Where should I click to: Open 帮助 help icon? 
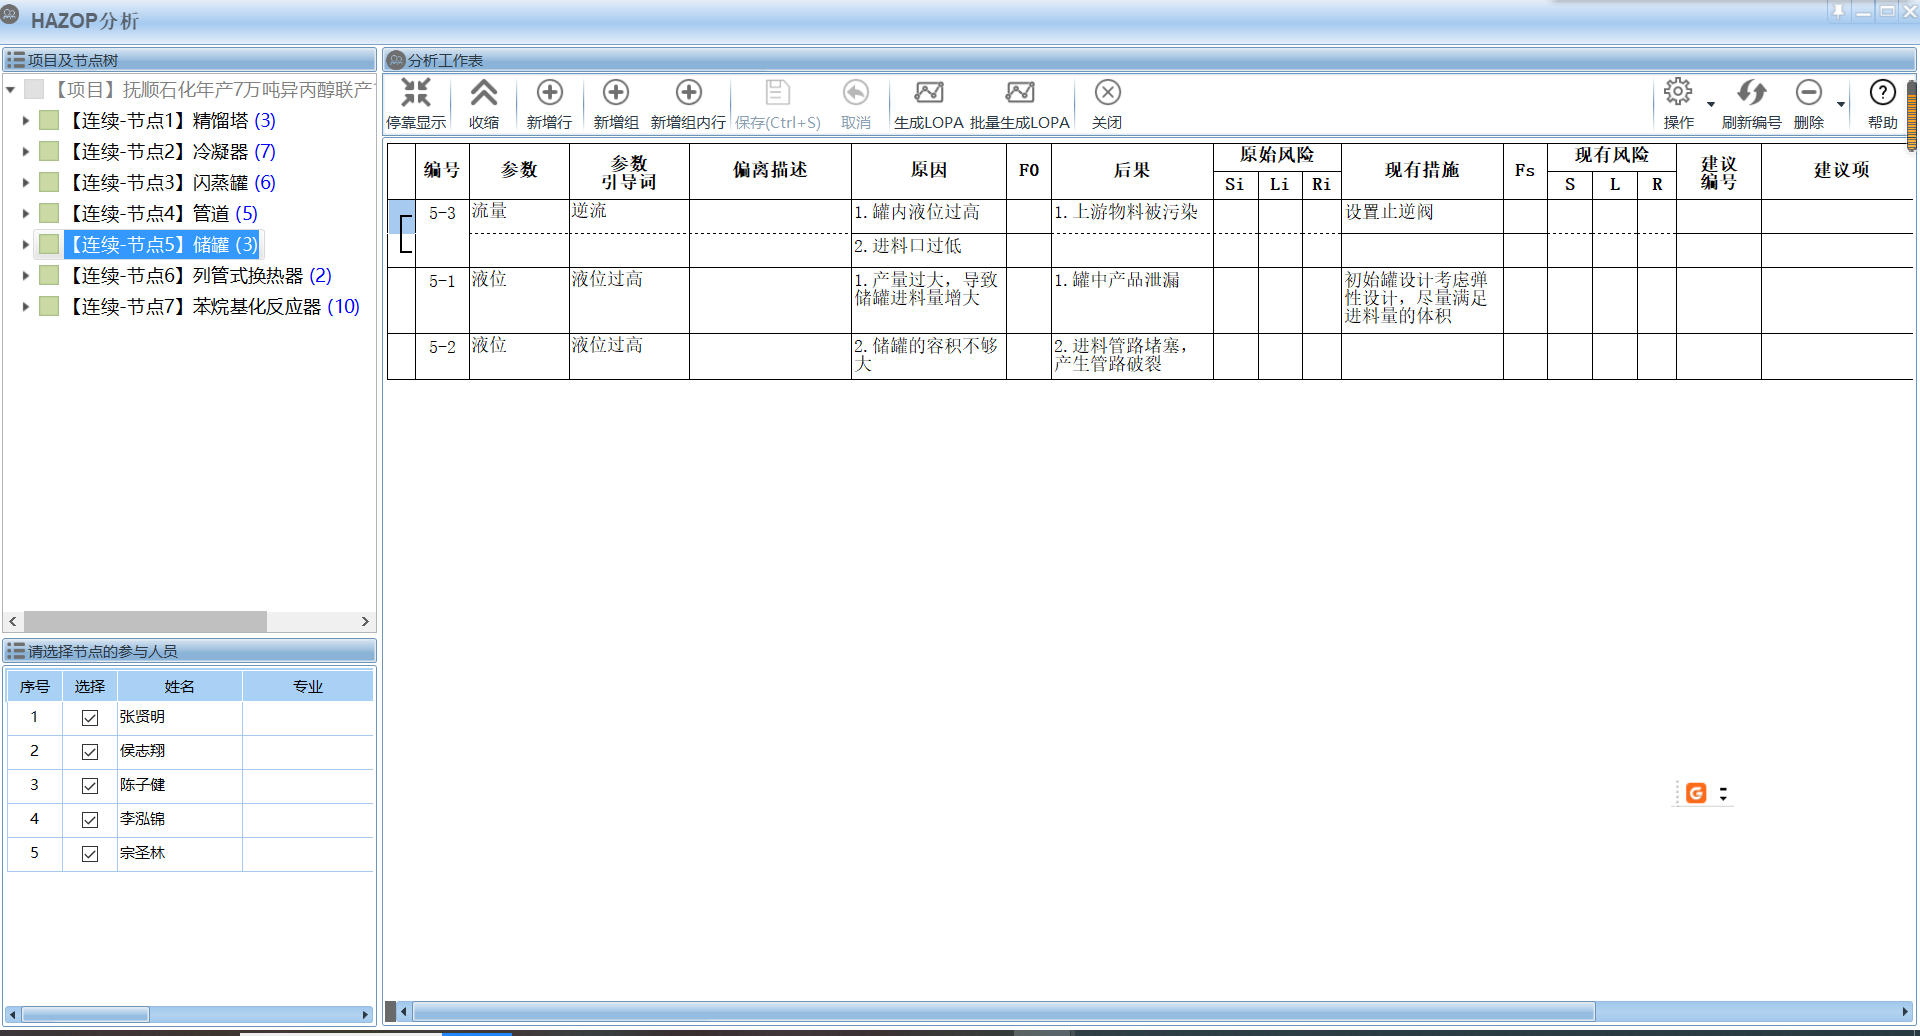tap(1883, 93)
